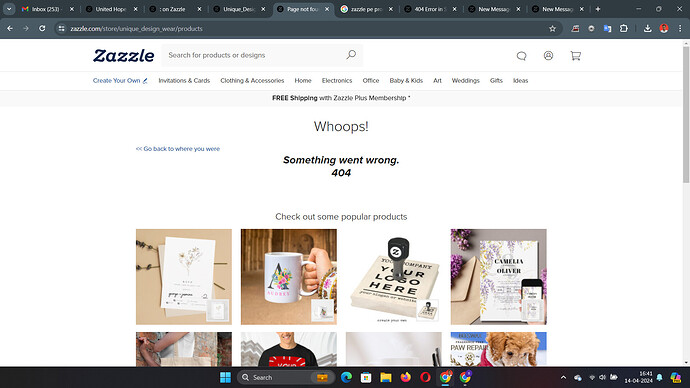This screenshot has height=388, width=690.
Task: Open Camelia Oliver invitation thumbnail
Action: pos(499,277)
